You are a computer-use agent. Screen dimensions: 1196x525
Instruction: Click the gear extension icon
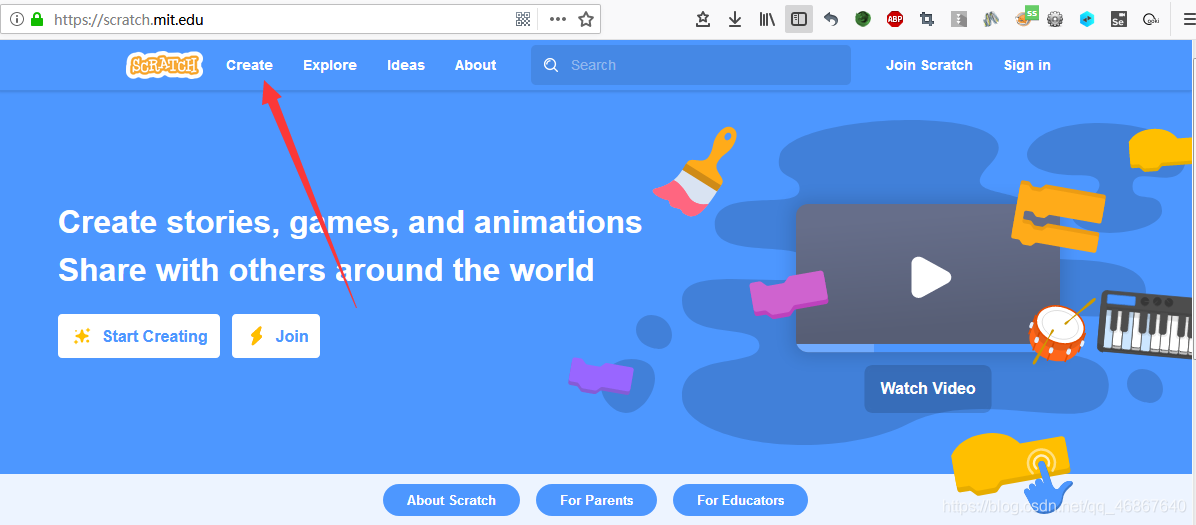(x=1055, y=20)
